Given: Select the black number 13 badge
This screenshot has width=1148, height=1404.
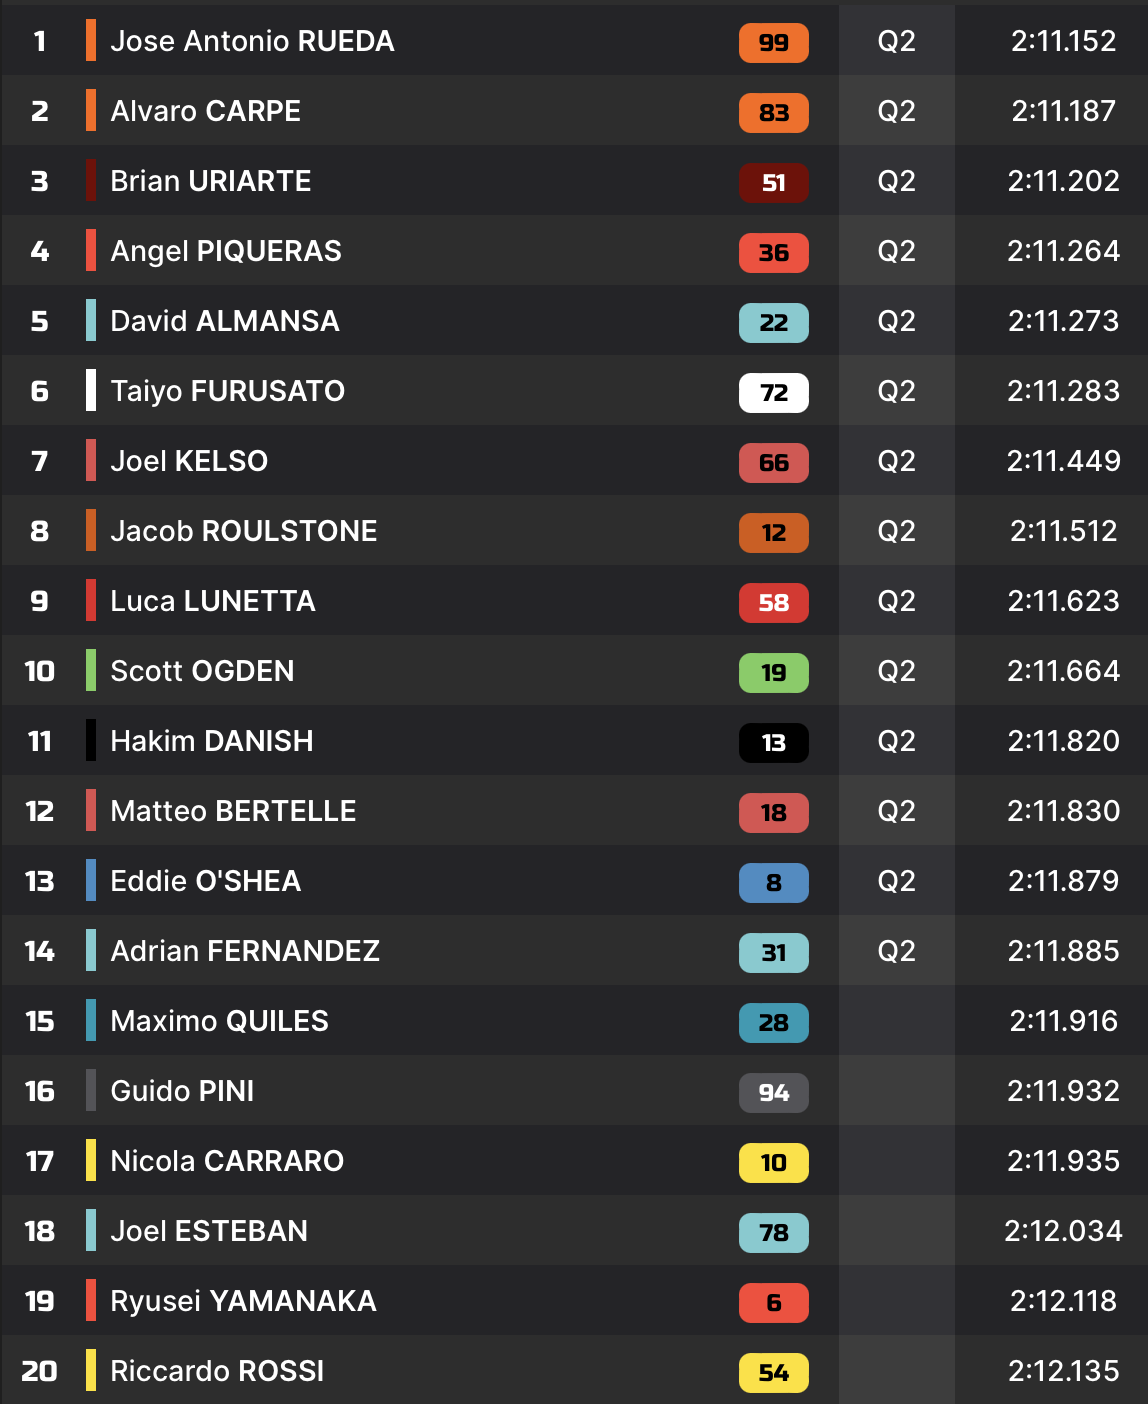Looking at the screenshot, I should click(x=773, y=742).
